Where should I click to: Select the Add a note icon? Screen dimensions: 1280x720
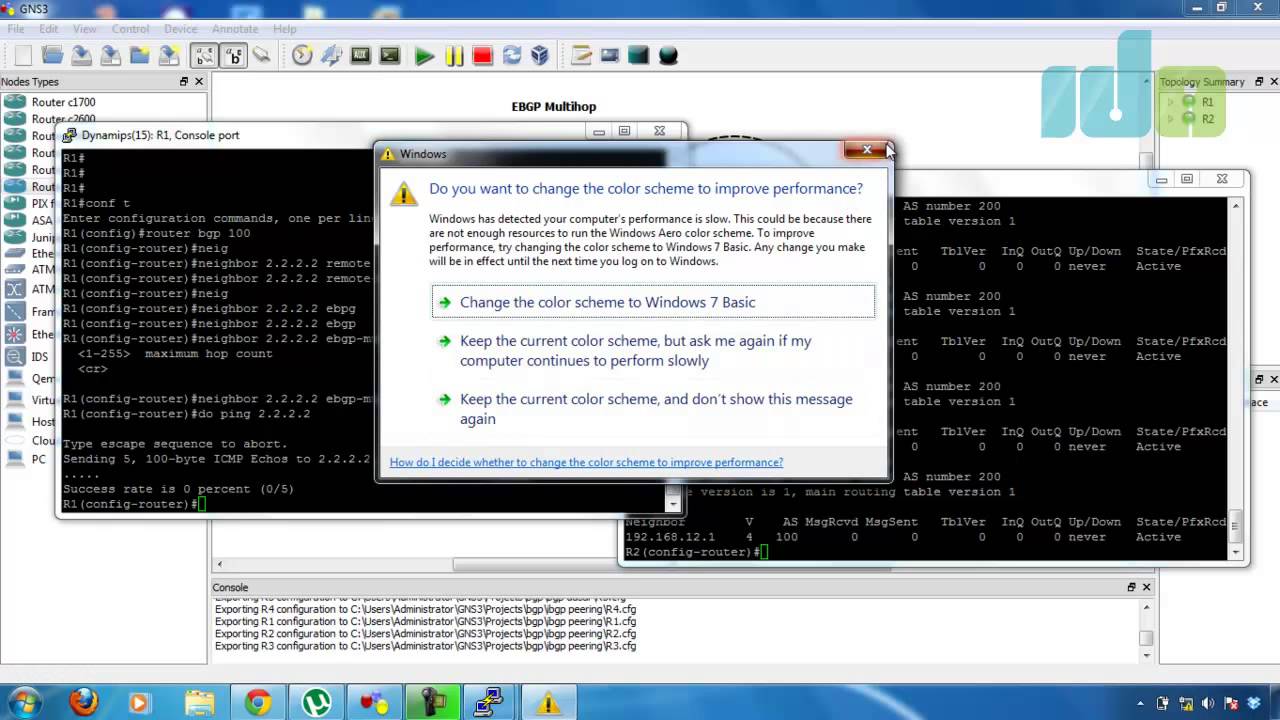tap(581, 56)
